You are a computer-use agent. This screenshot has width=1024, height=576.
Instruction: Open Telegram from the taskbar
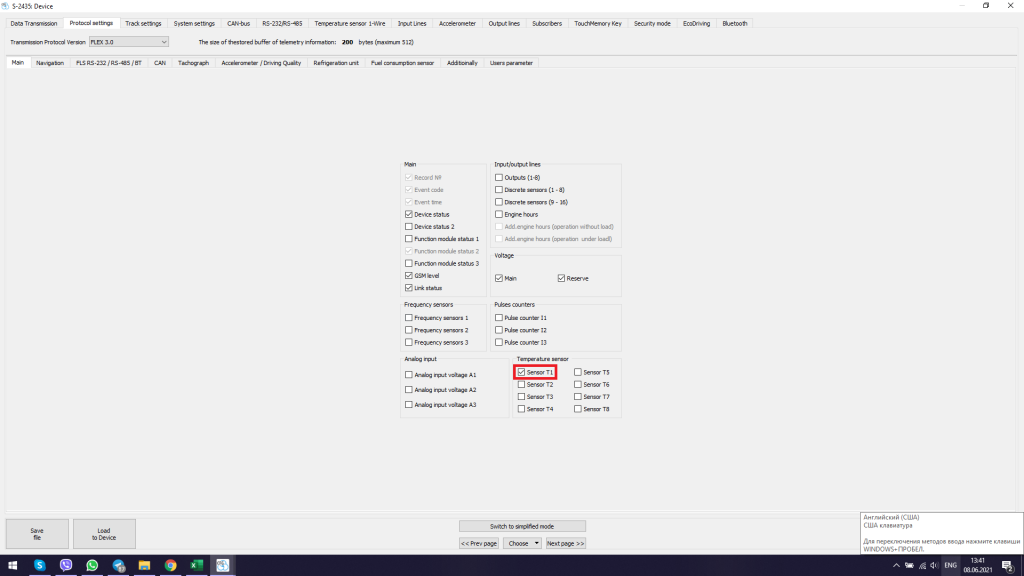coord(118,565)
